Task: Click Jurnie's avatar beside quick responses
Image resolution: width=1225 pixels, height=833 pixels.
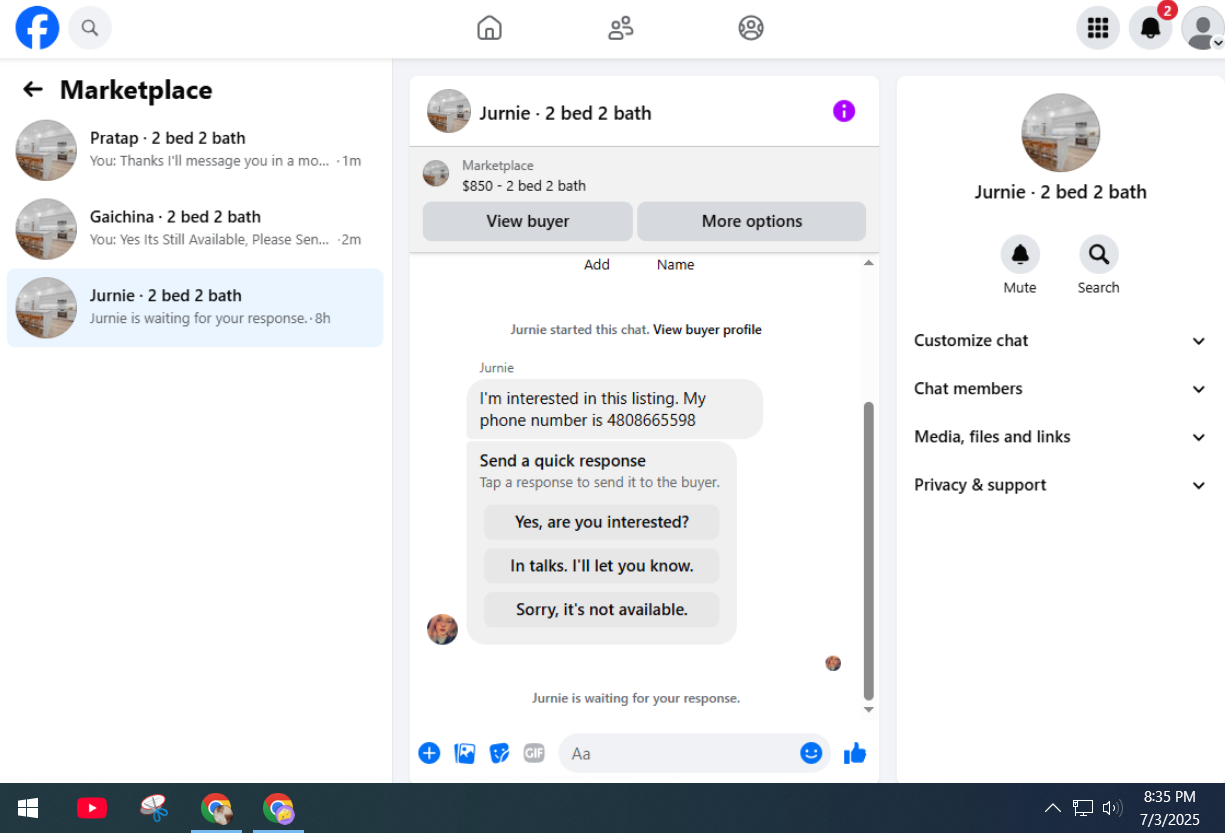Action: [442, 629]
